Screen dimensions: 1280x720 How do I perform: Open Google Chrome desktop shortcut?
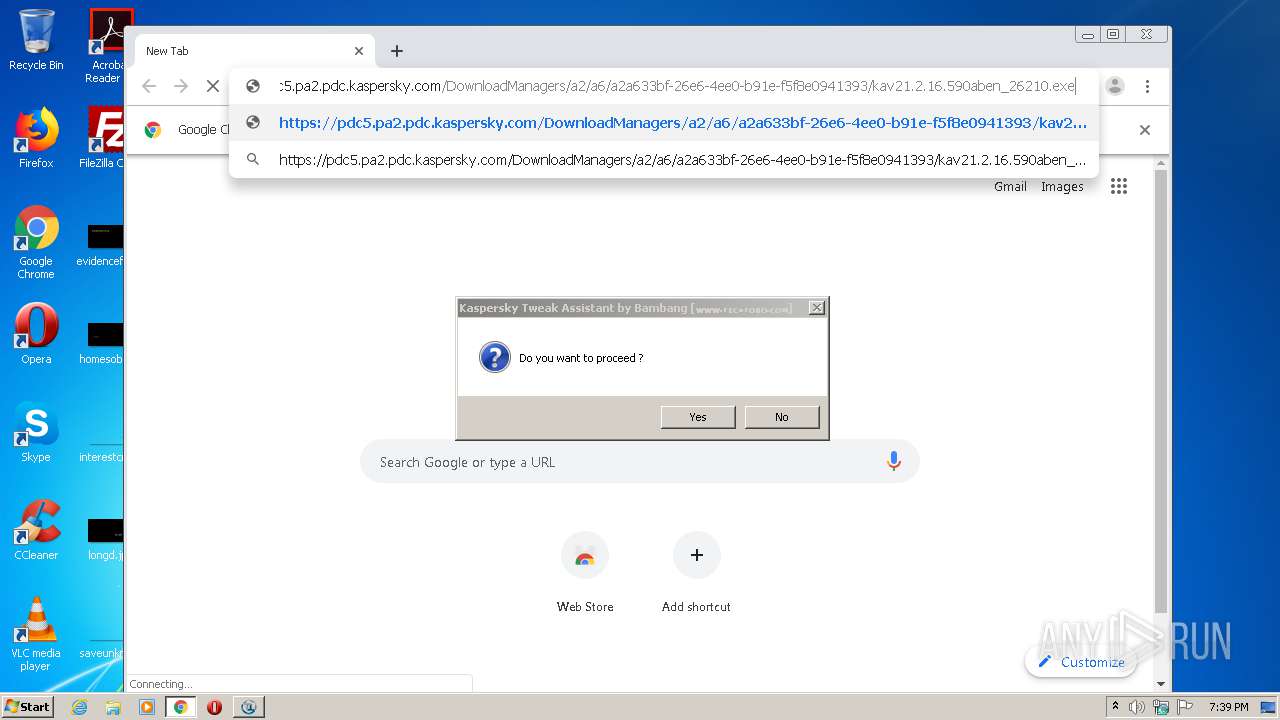[x=36, y=242]
